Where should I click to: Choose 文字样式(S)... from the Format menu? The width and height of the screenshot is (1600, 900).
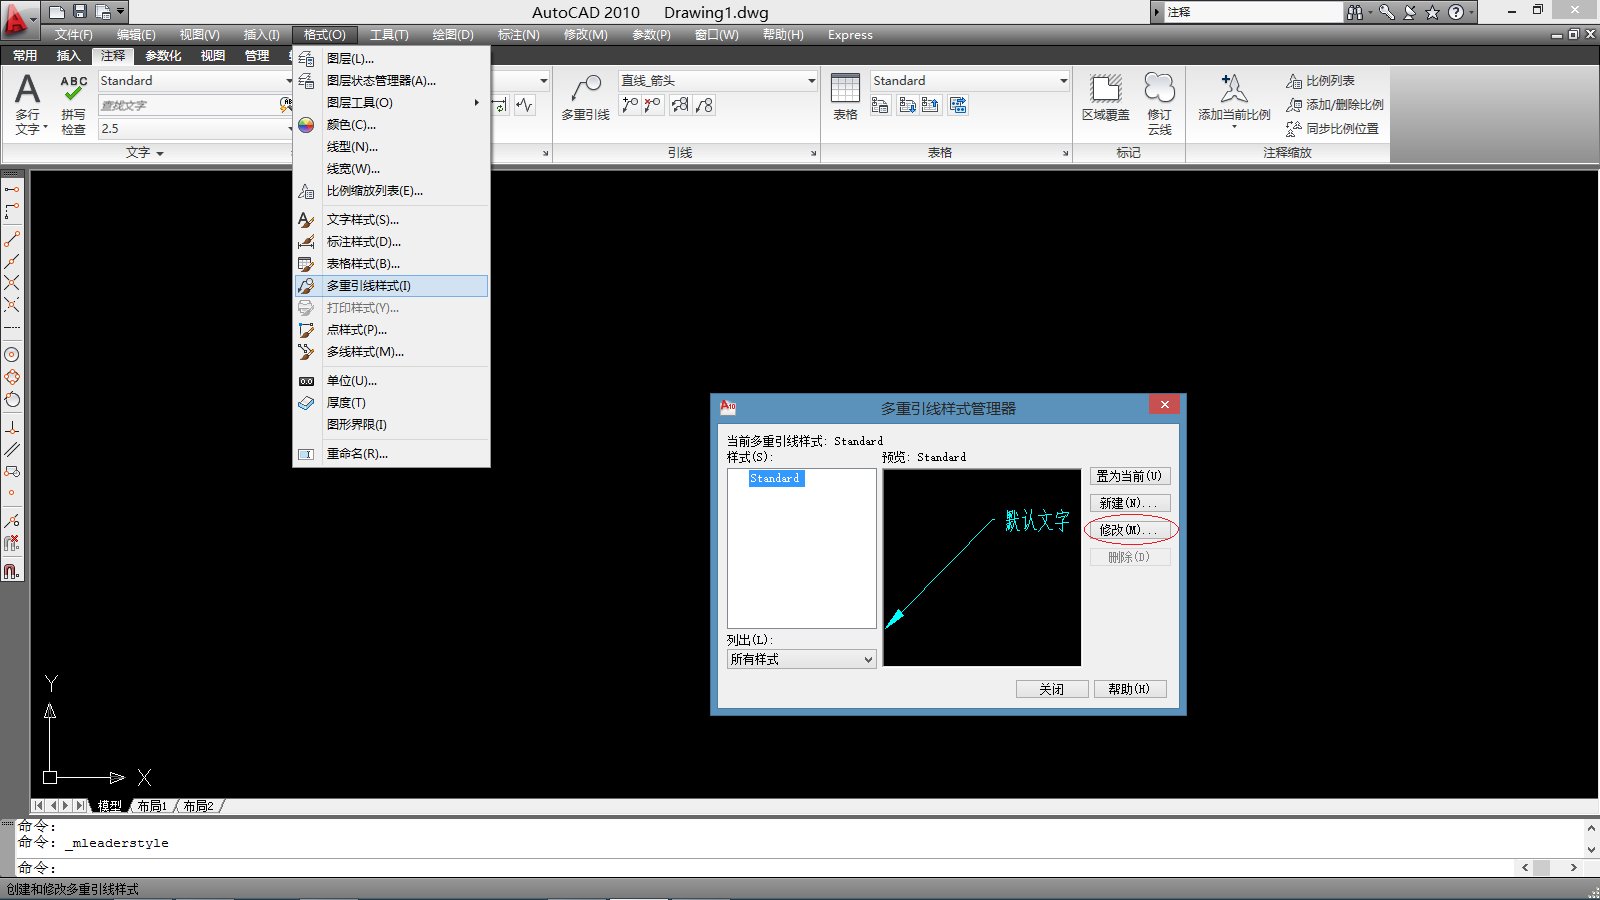pos(362,220)
